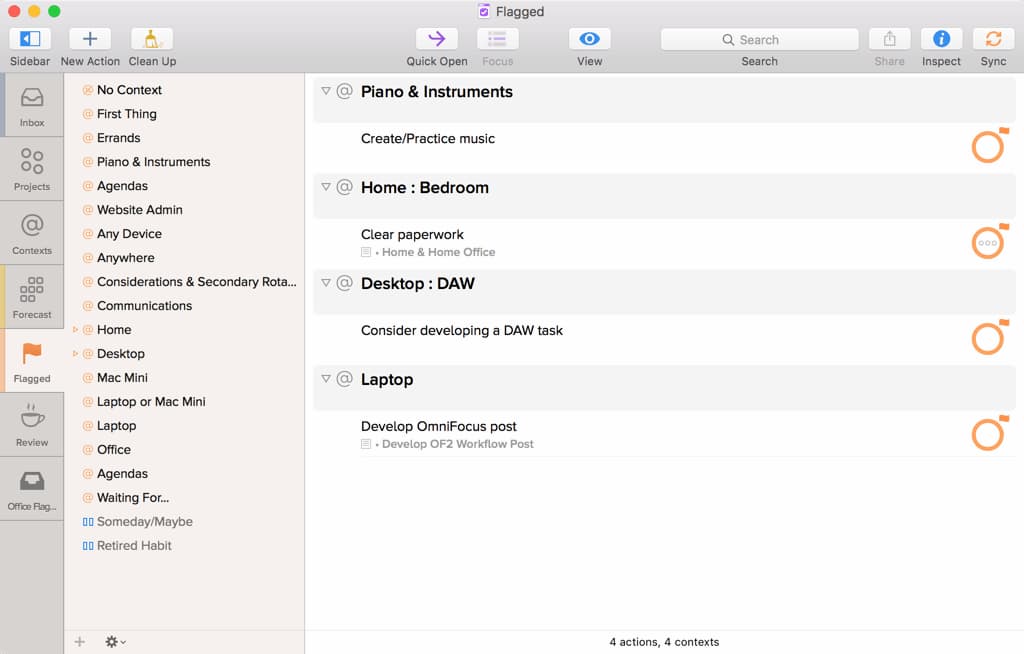The width and height of the screenshot is (1024, 654).
Task: Switch to the Projects perspective tab
Action: [x=32, y=169]
